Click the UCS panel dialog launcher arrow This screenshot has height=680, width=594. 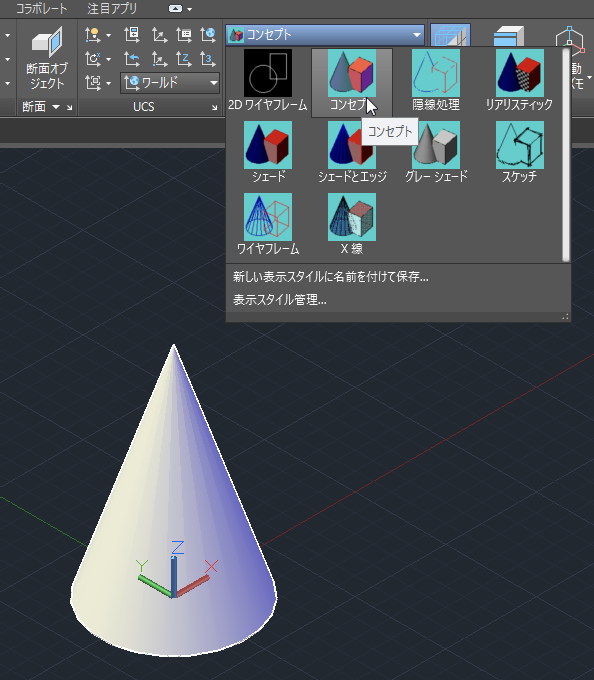coord(215,107)
